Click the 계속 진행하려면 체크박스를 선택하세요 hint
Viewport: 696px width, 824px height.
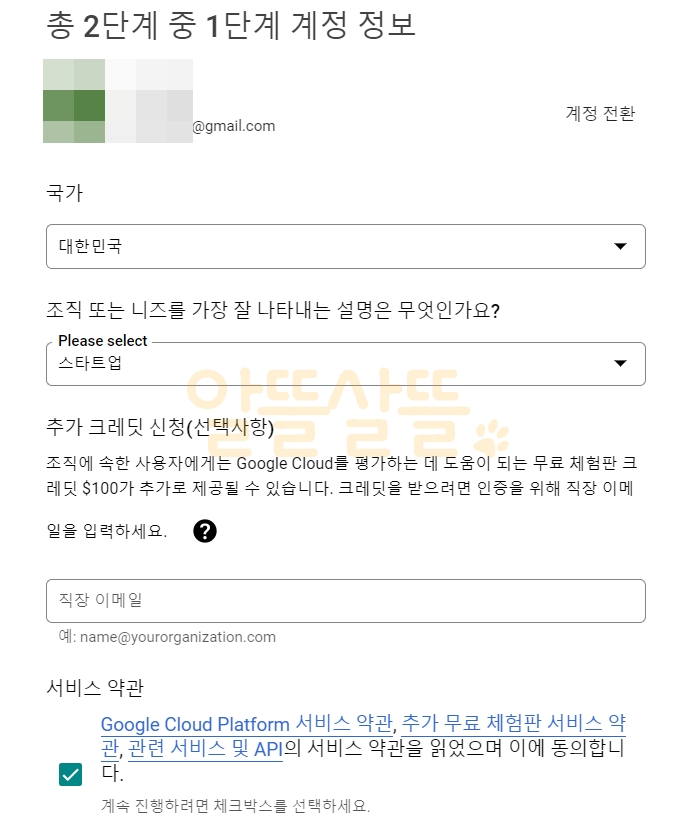(x=236, y=805)
